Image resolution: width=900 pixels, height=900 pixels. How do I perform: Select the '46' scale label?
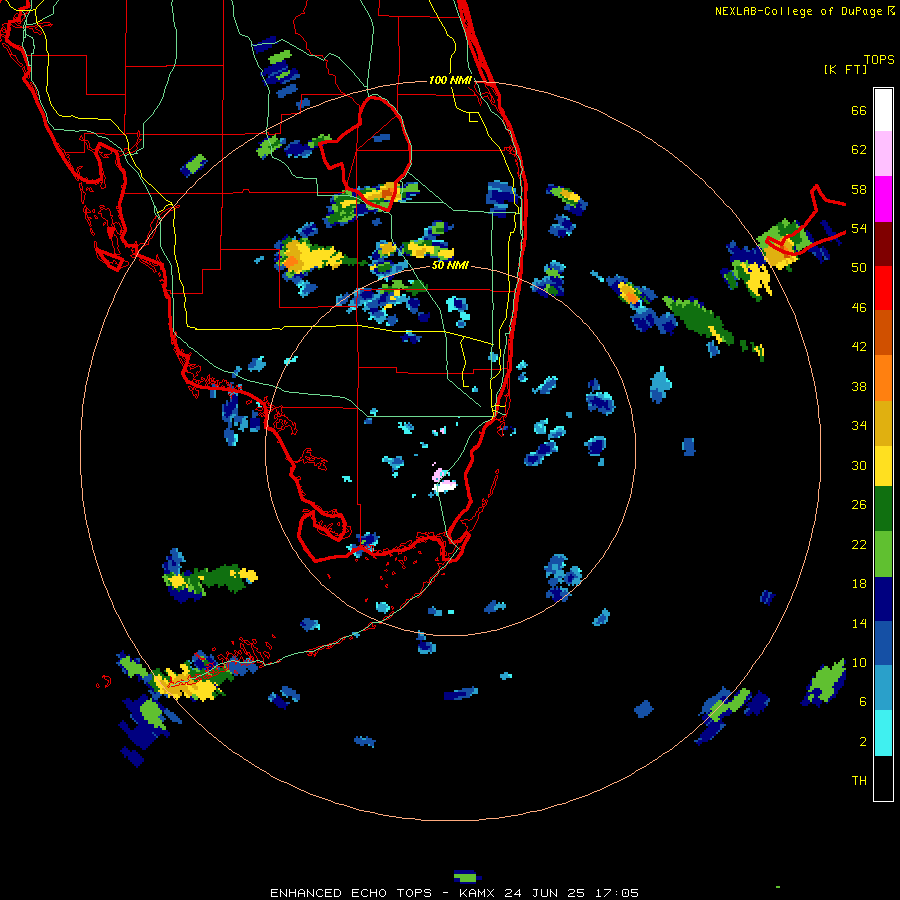pos(859,308)
